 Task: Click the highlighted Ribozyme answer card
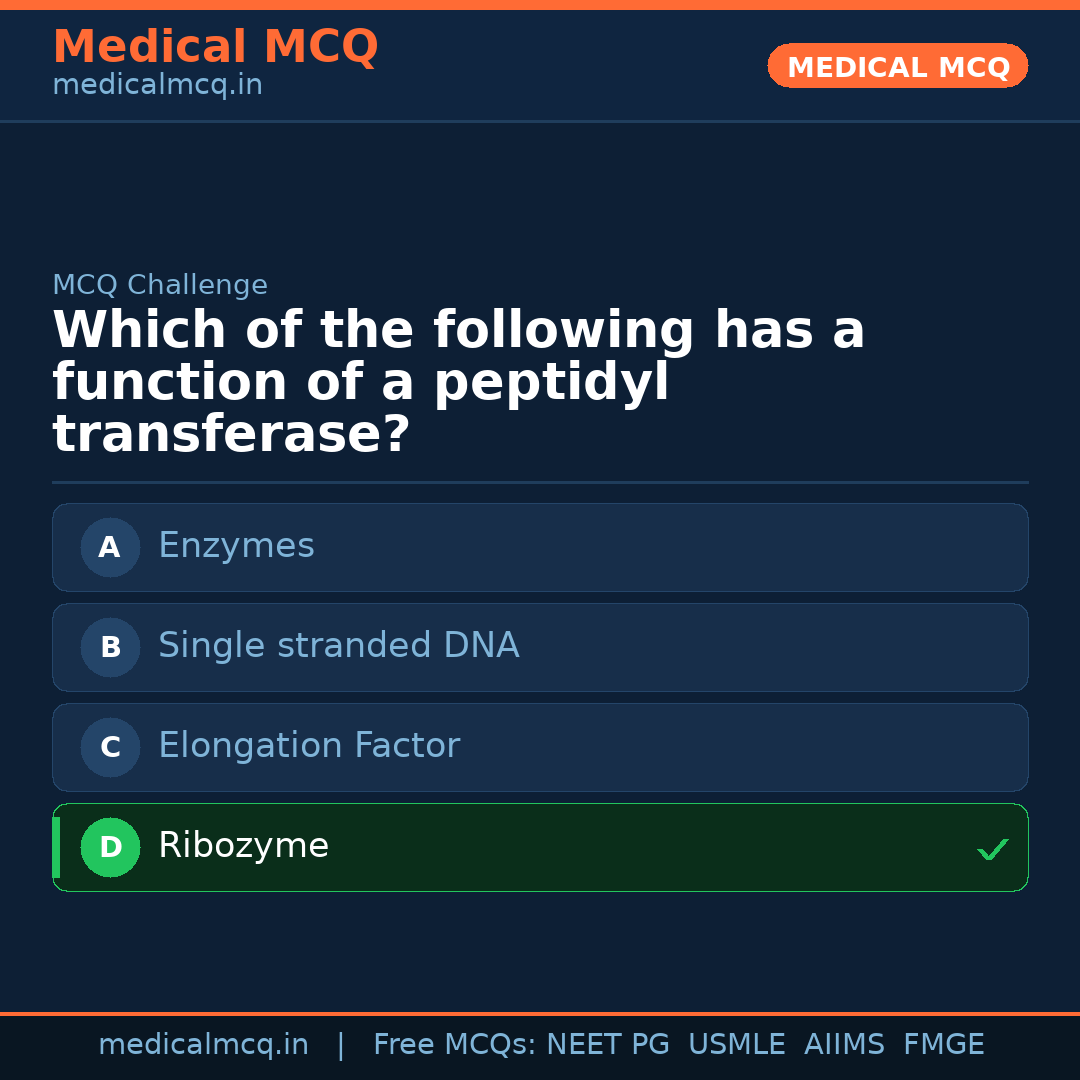tap(540, 847)
